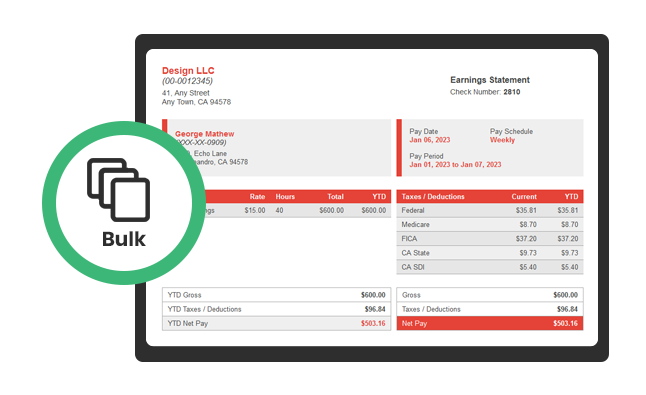Click the 'YTD Gross' row label
The image size is (646, 395).
click(x=185, y=295)
